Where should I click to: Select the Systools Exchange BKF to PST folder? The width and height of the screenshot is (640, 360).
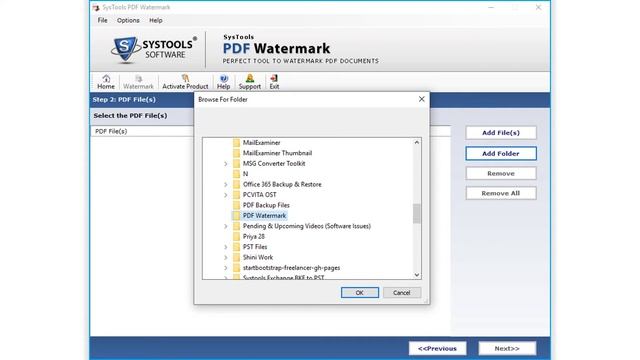point(283,277)
